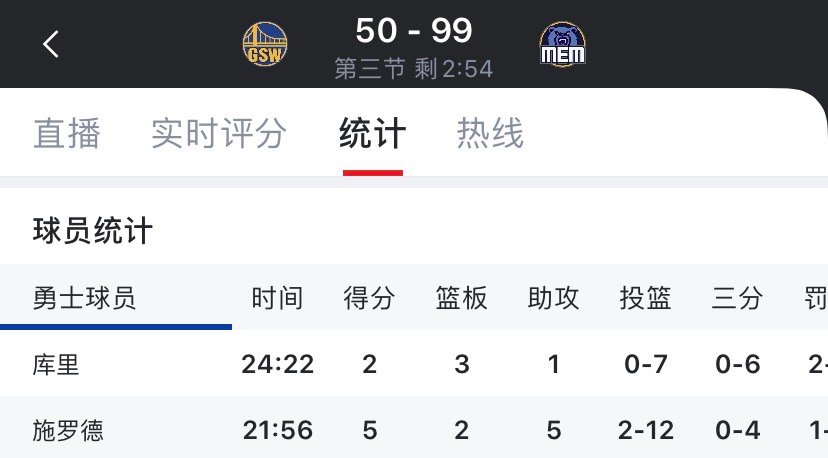Open player 库里 stats row
The width and height of the screenshot is (828, 458).
pos(414,364)
